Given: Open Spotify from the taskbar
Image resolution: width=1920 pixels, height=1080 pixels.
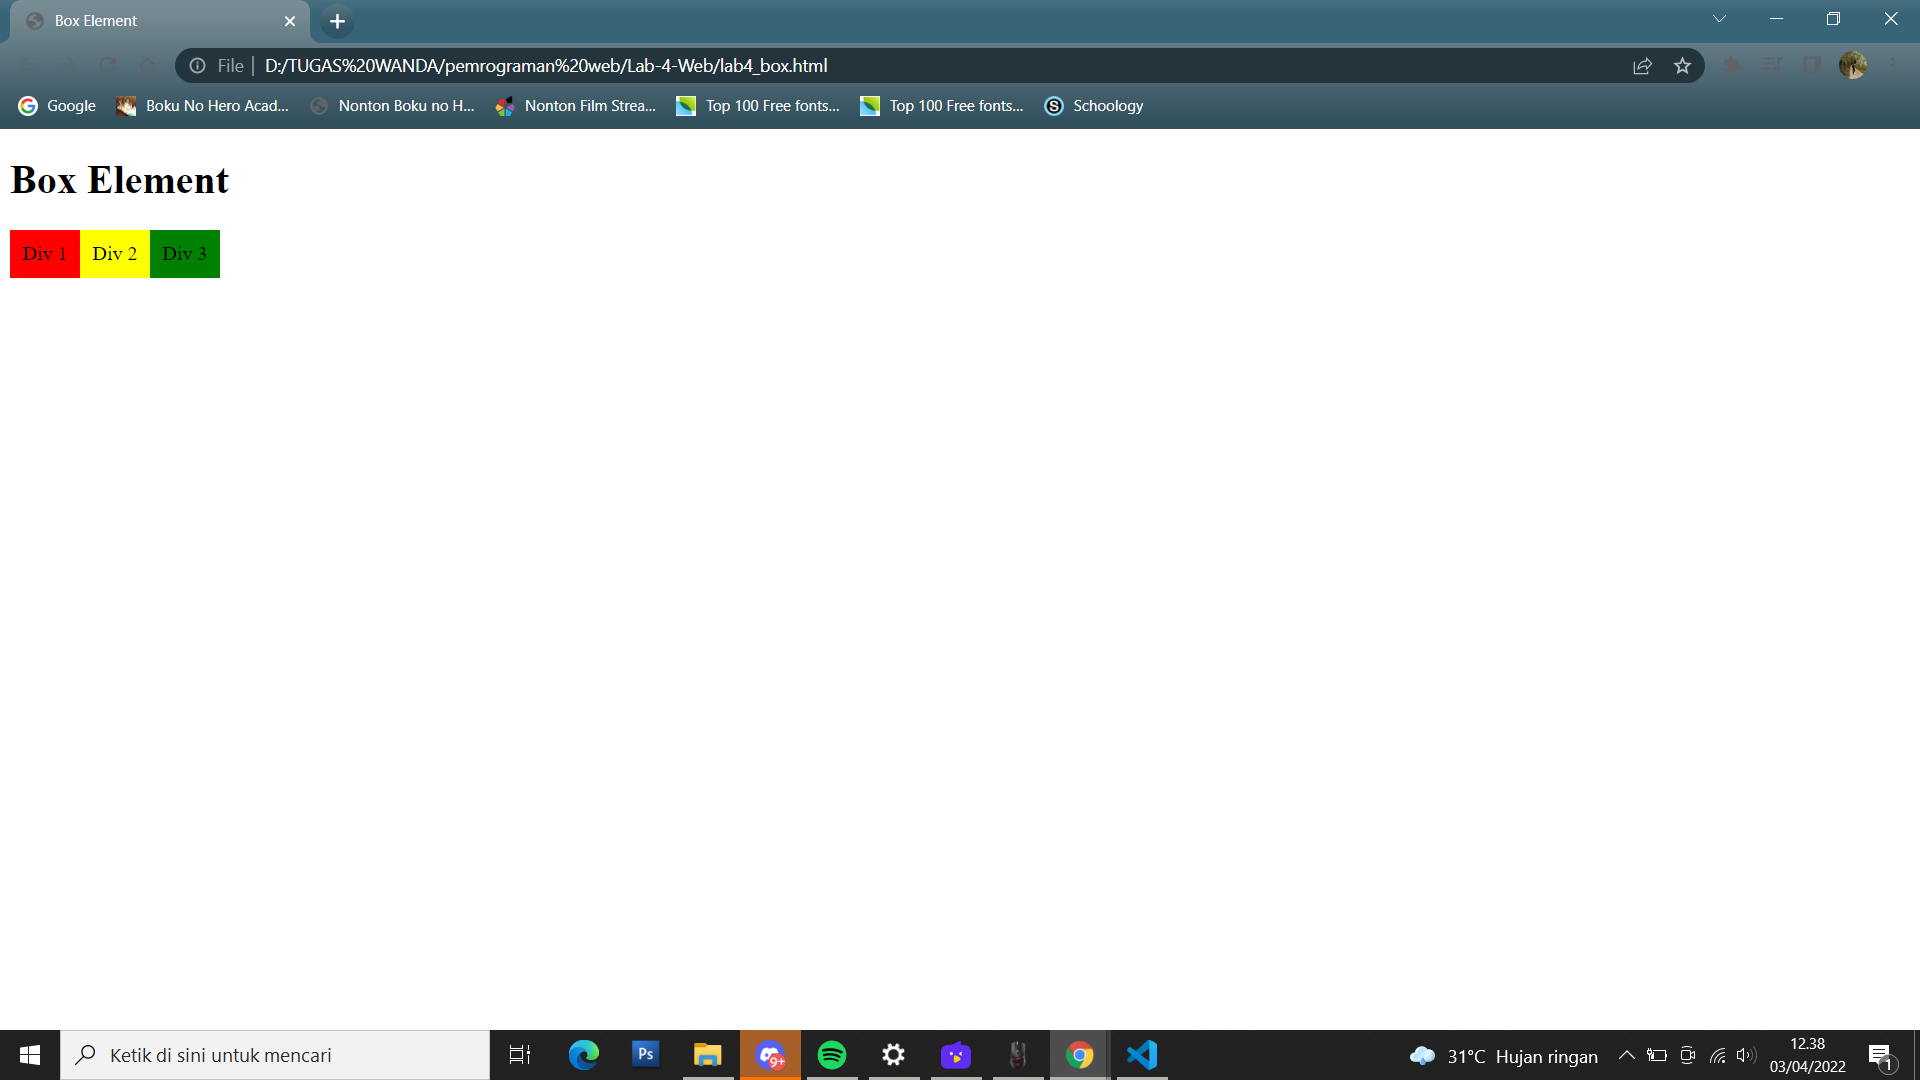Looking at the screenshot, I should click(x=833, y=1055).
